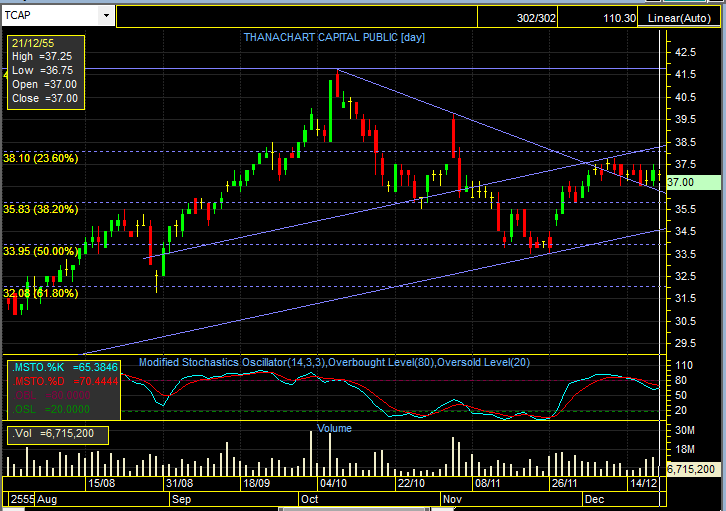Screen dimensions: 726x511
Task: Click the 15/08 date axis label
Action: point(102,483)
